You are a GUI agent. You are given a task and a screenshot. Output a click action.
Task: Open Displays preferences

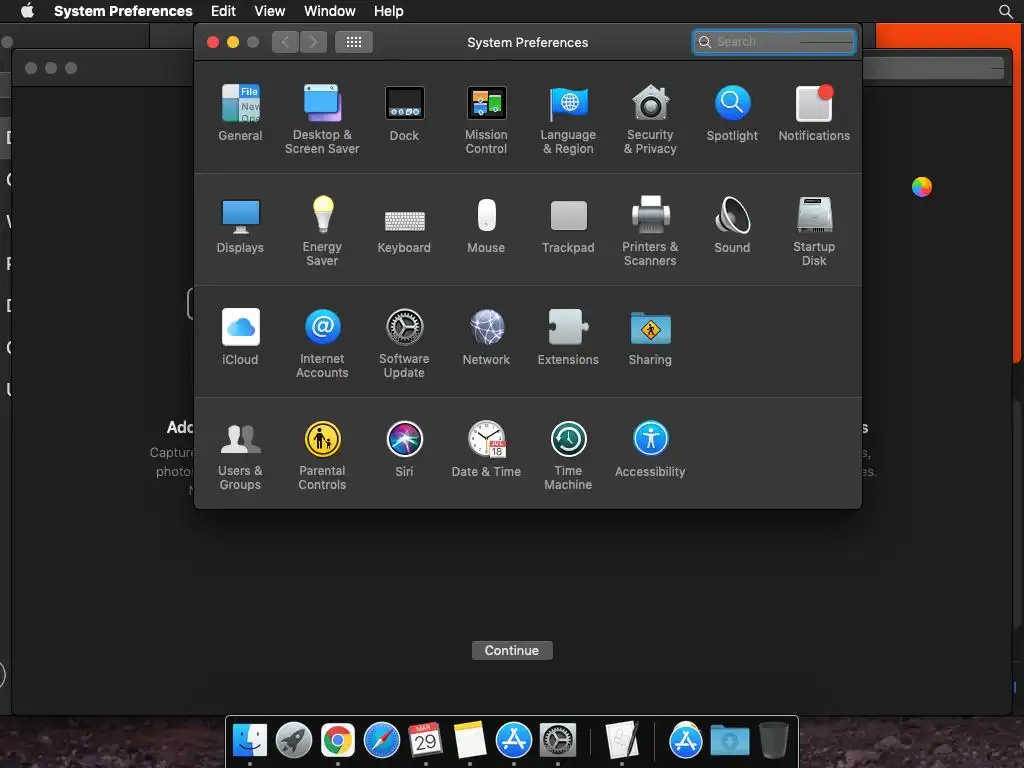tap(240, 225)
